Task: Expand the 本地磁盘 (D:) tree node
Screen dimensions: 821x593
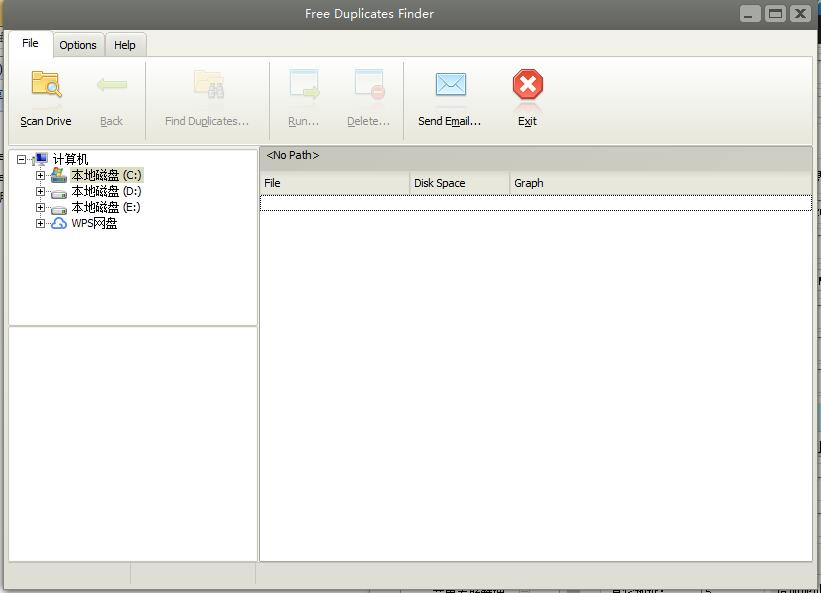Action: pos(39,190)
